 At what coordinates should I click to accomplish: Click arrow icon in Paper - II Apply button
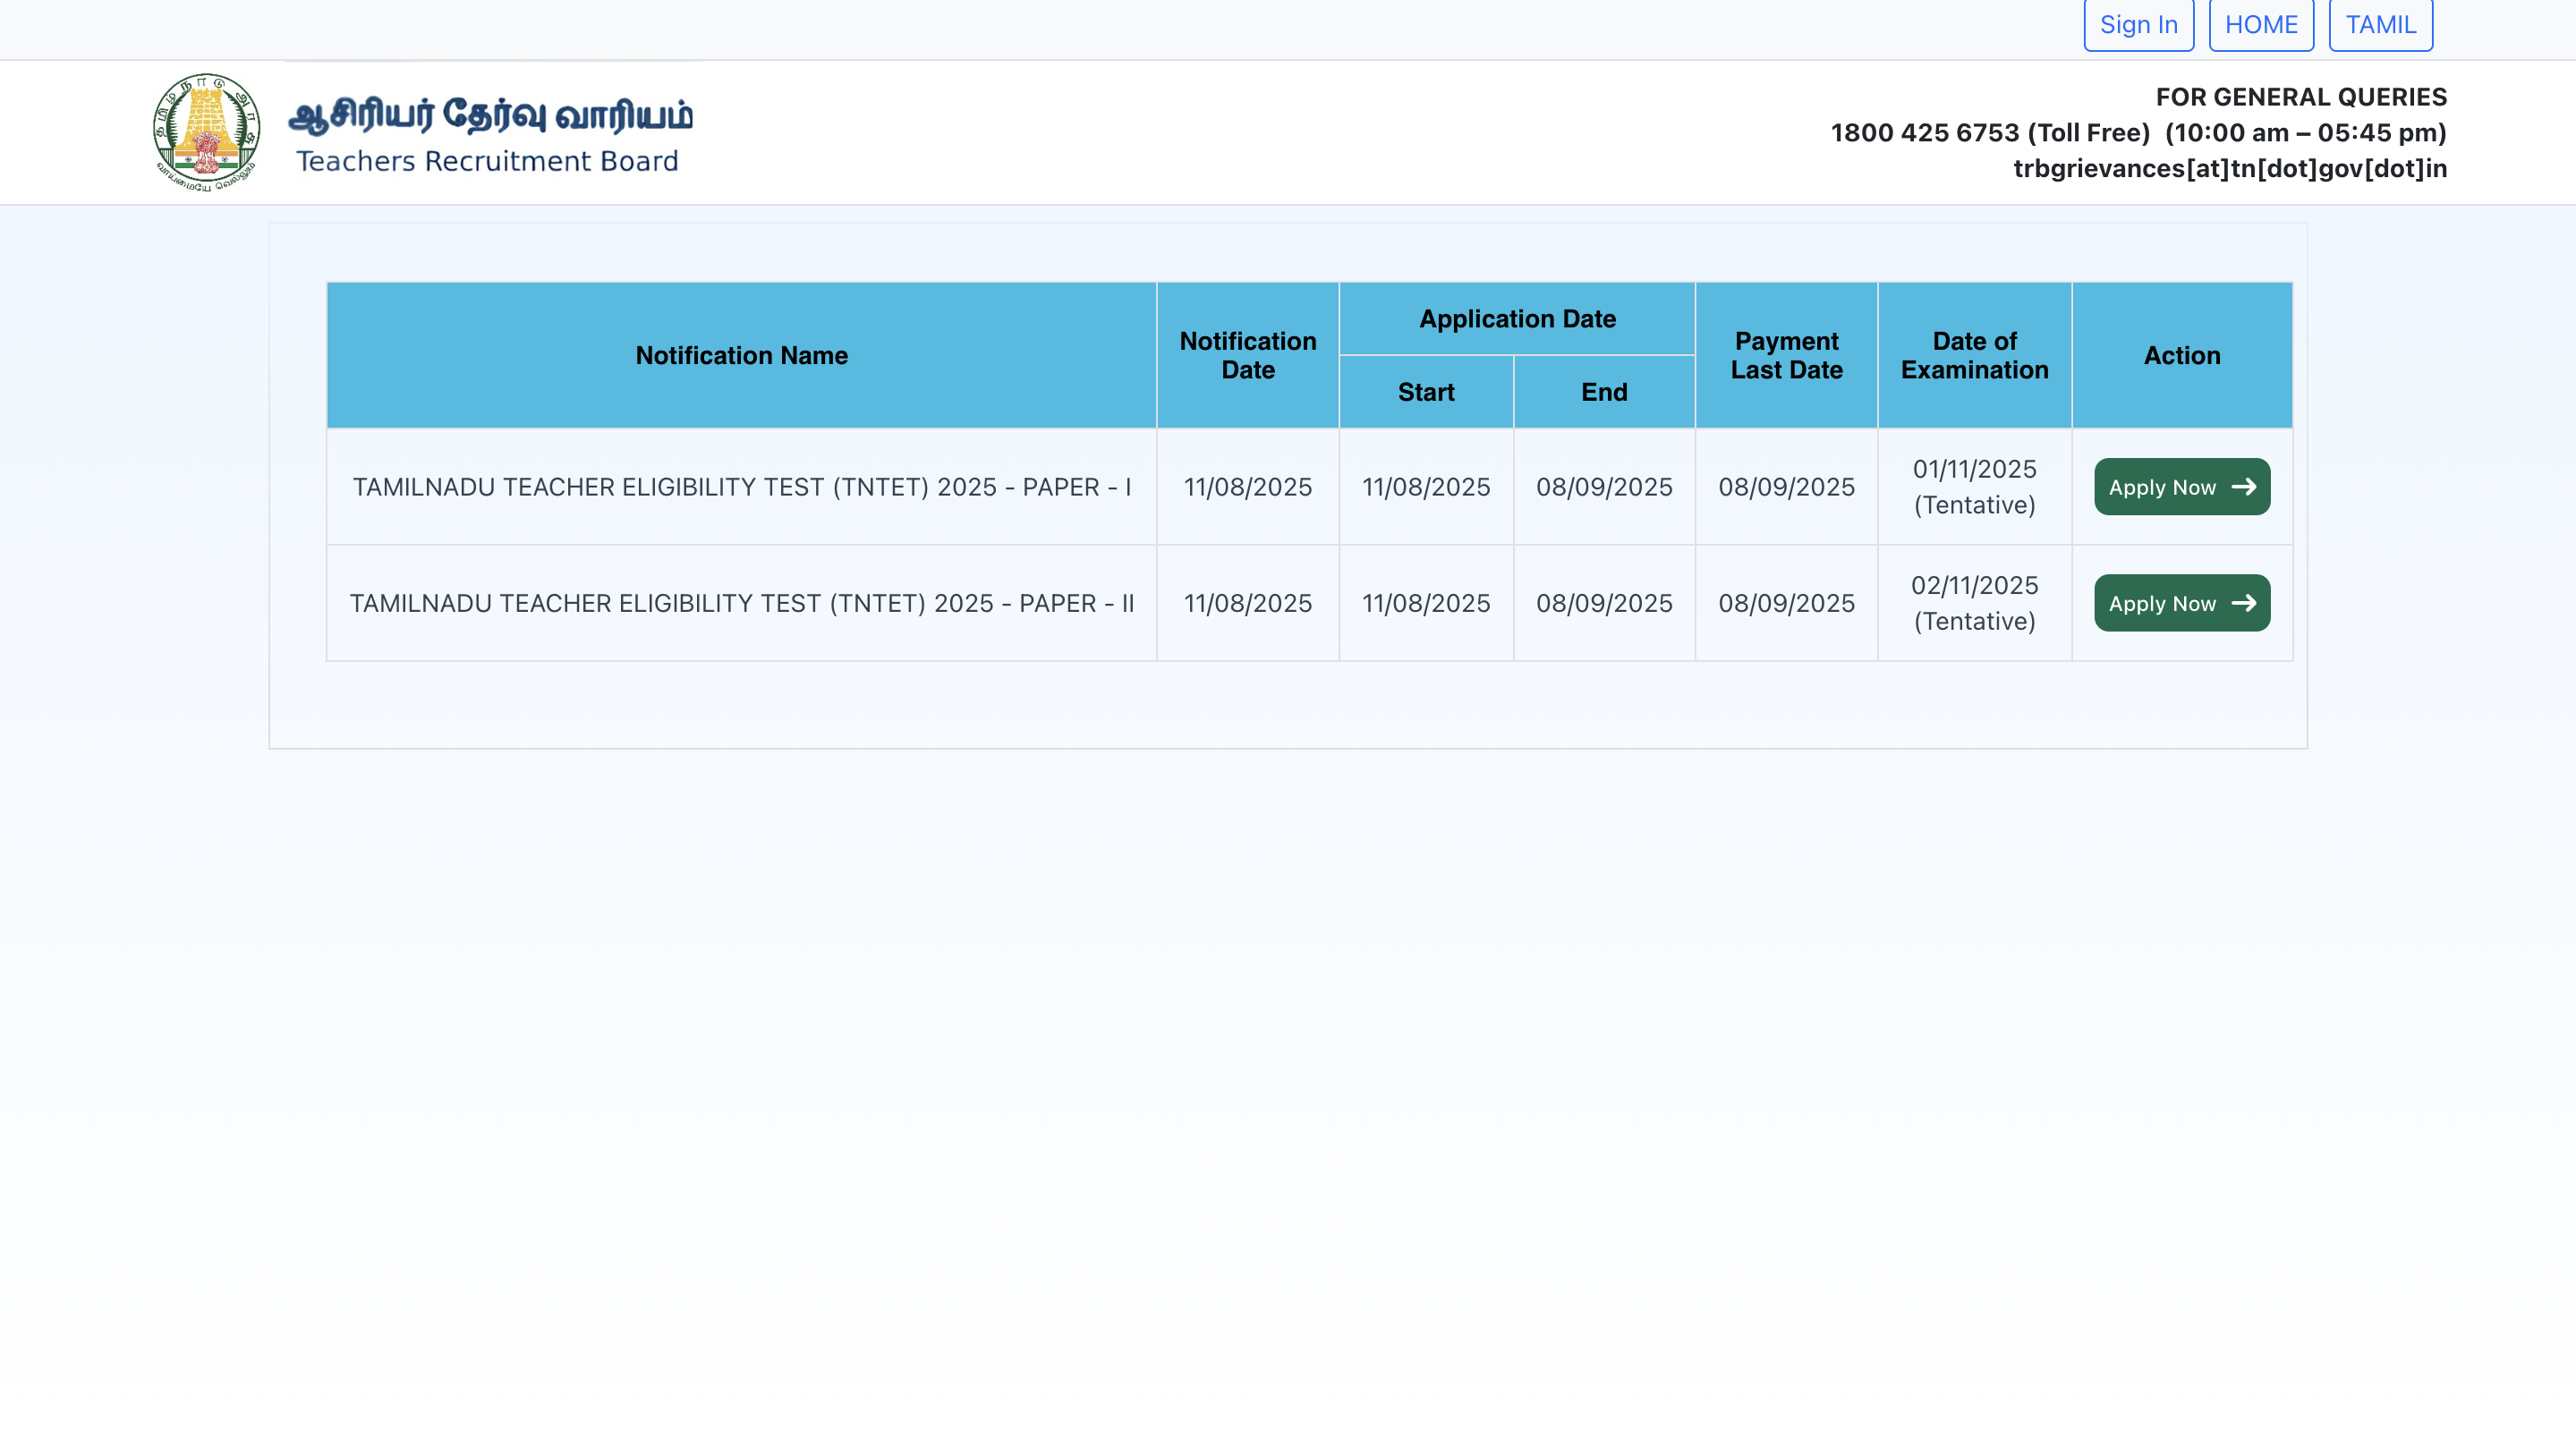click(2244, 603)
